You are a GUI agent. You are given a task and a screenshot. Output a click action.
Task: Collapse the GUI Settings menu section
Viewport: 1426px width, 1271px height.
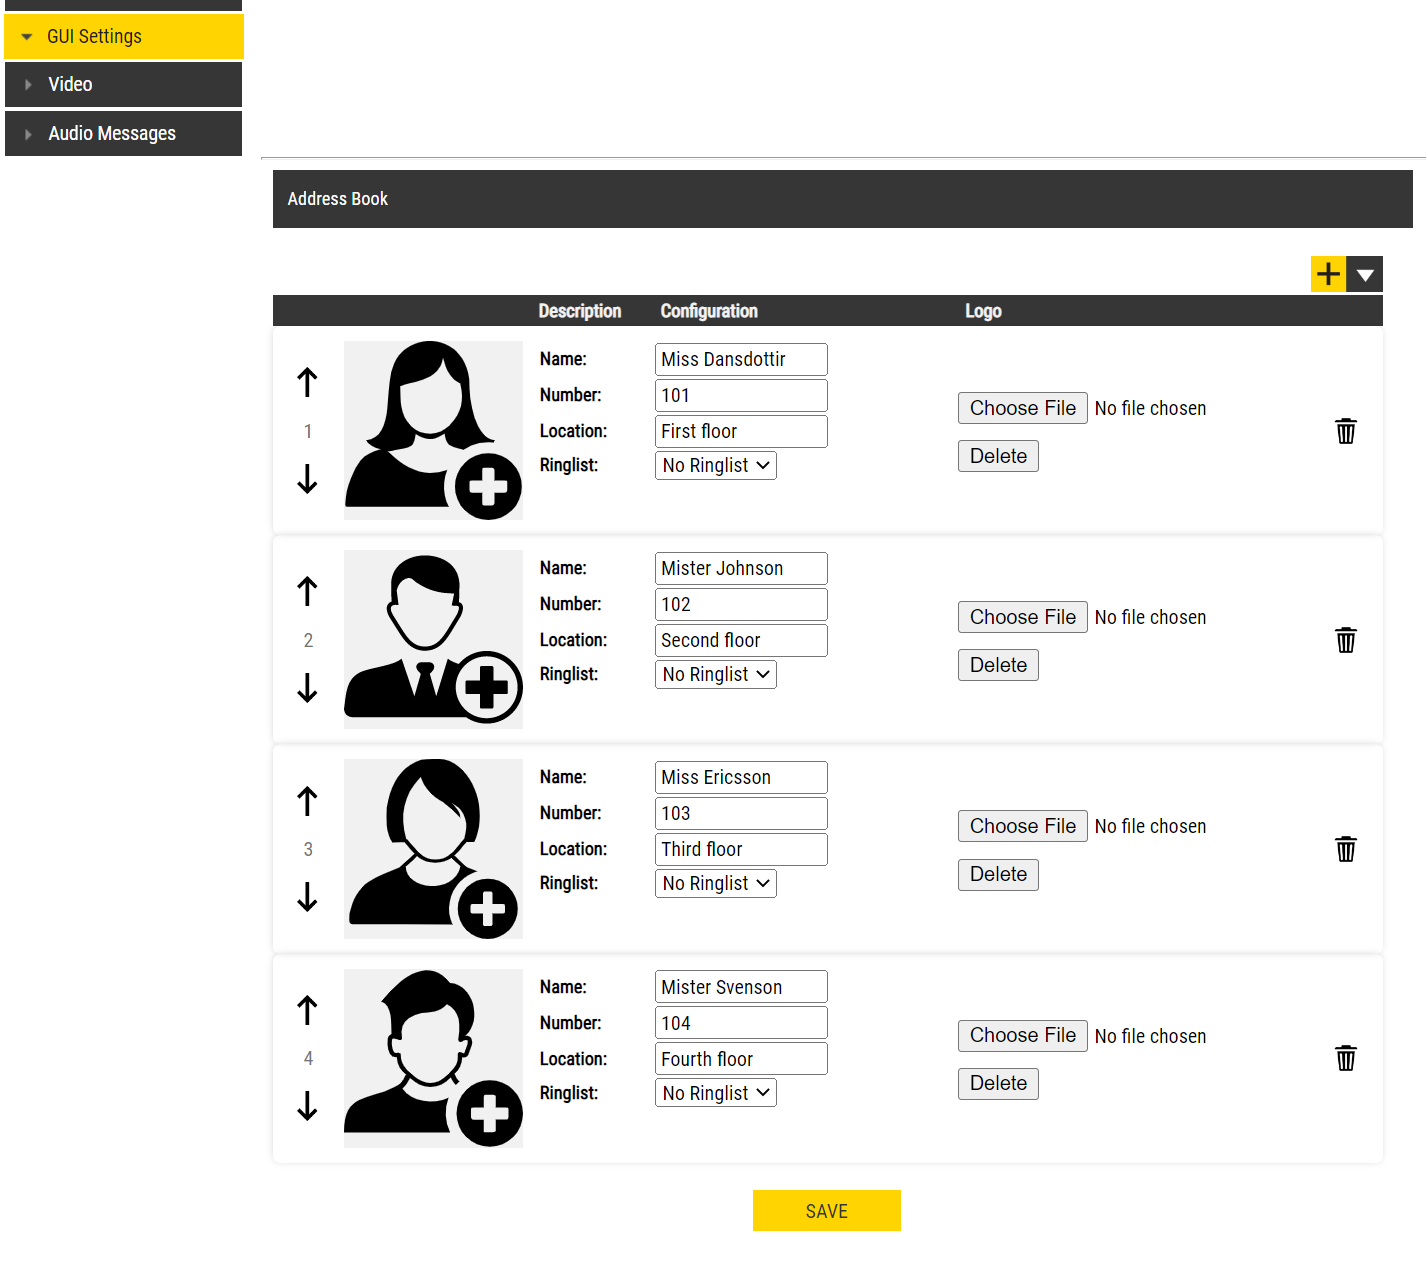pos(123,37)
